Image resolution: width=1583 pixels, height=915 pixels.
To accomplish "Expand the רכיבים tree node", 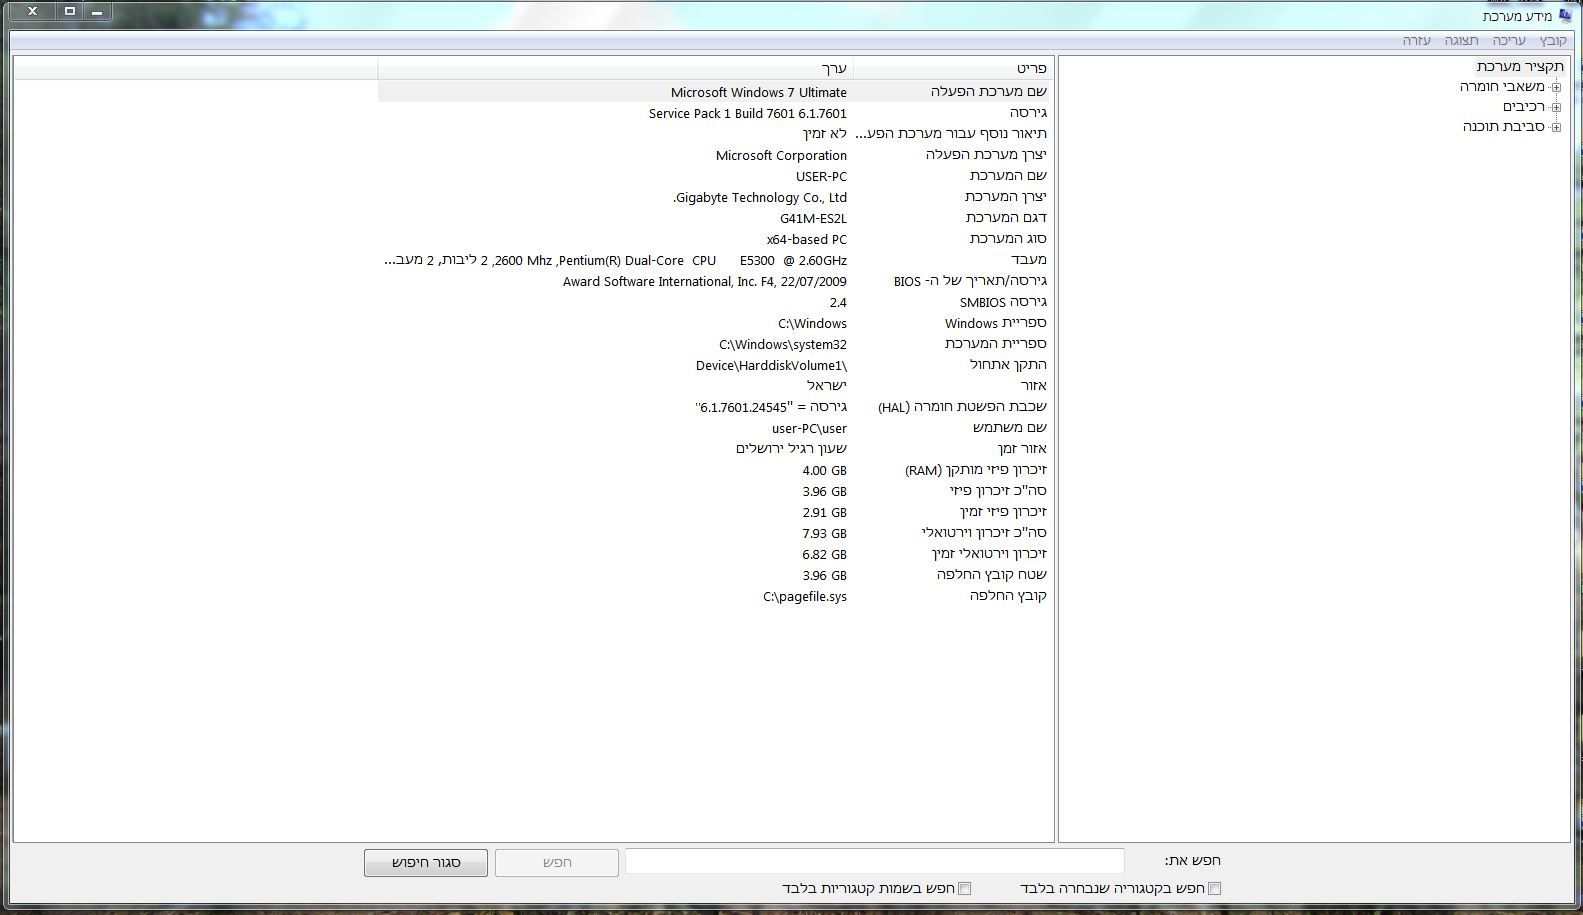I will [x=1556, y=107].
